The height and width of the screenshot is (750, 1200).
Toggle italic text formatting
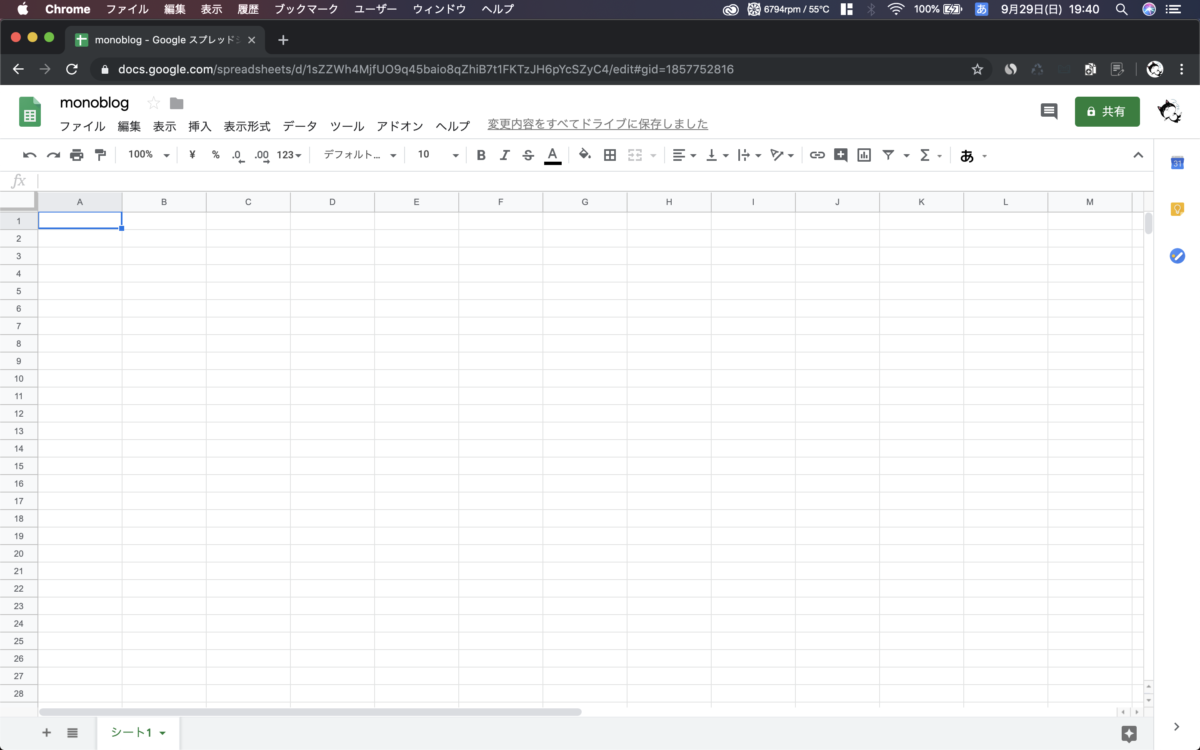tap(504, 155)
